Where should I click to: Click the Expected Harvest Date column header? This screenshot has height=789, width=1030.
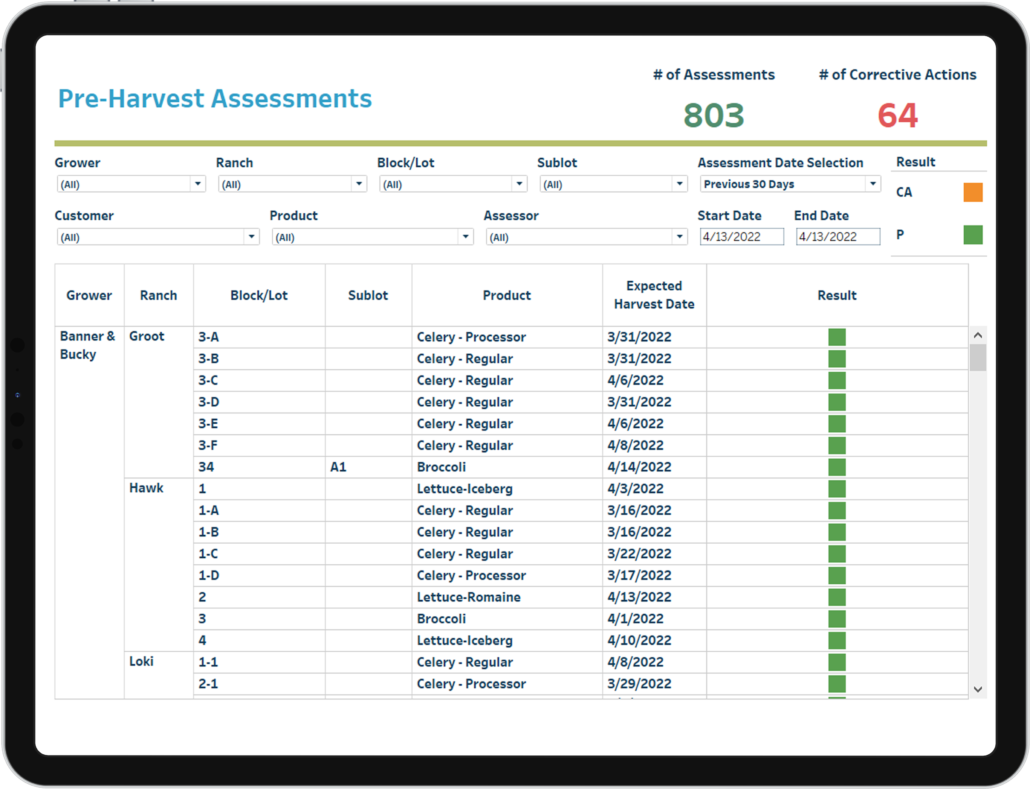654,295
